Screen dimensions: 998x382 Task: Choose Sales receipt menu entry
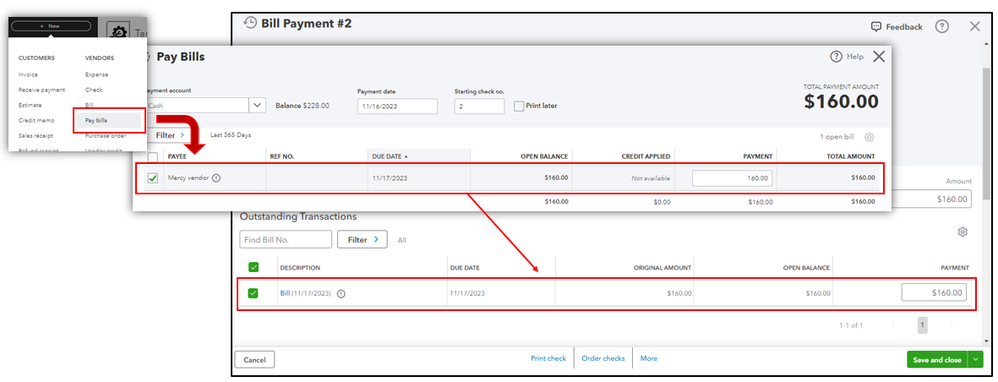(x=36, y=136)
